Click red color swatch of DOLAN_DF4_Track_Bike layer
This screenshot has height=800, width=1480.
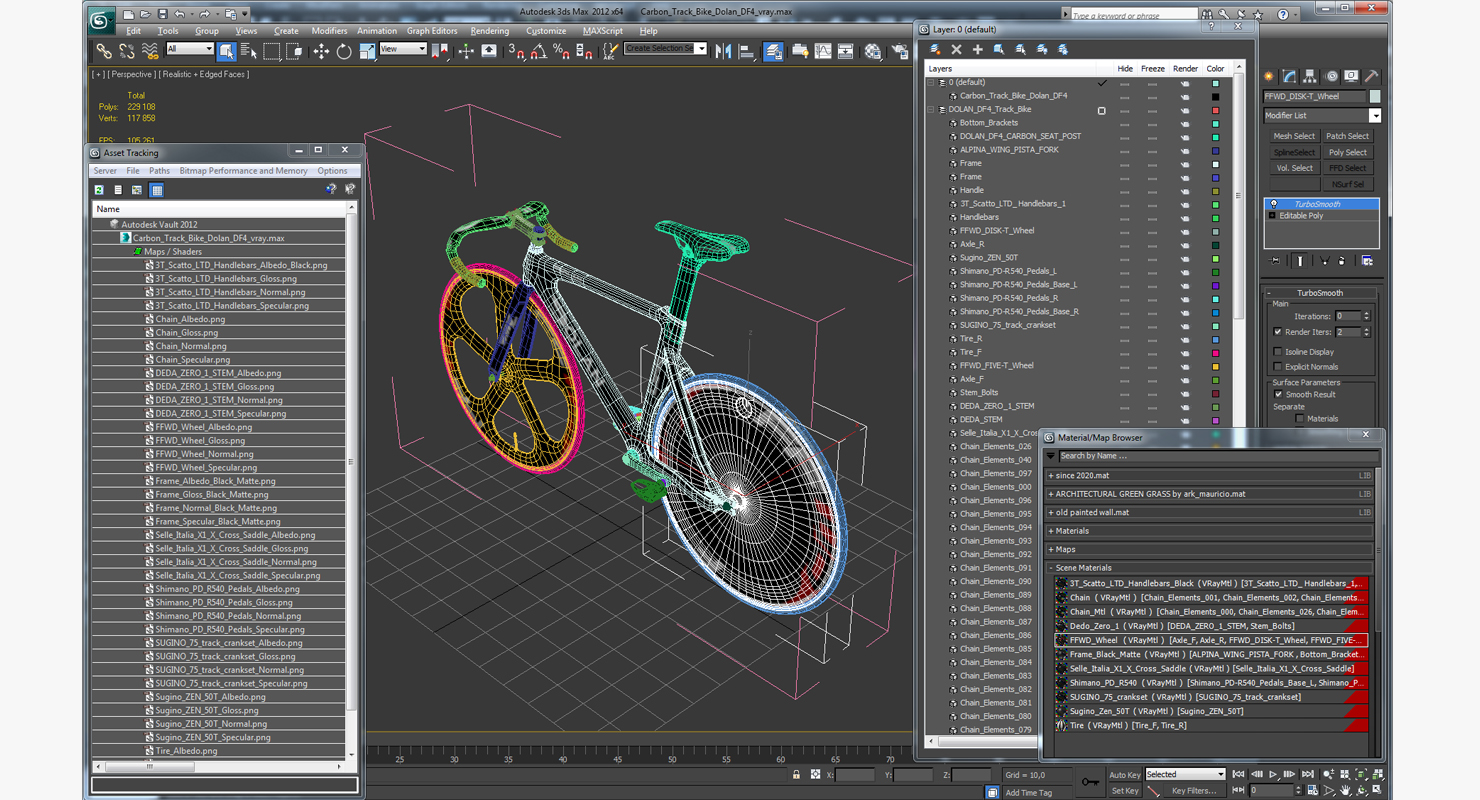click(x=1215, y=110)
